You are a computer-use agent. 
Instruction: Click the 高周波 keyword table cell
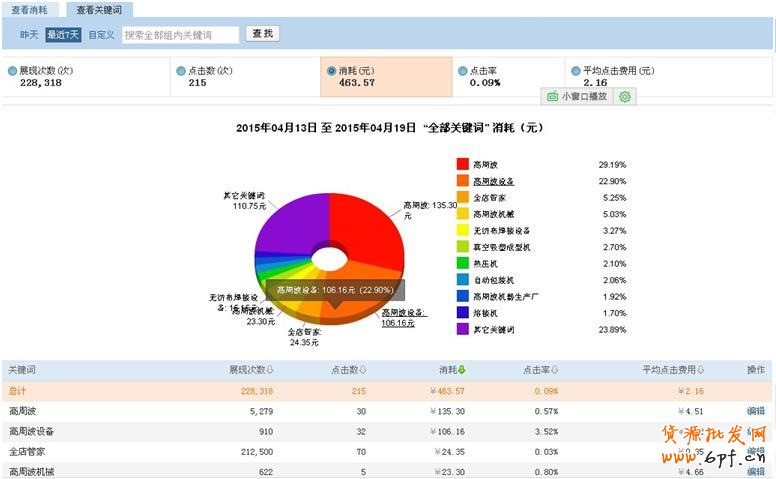22,411
